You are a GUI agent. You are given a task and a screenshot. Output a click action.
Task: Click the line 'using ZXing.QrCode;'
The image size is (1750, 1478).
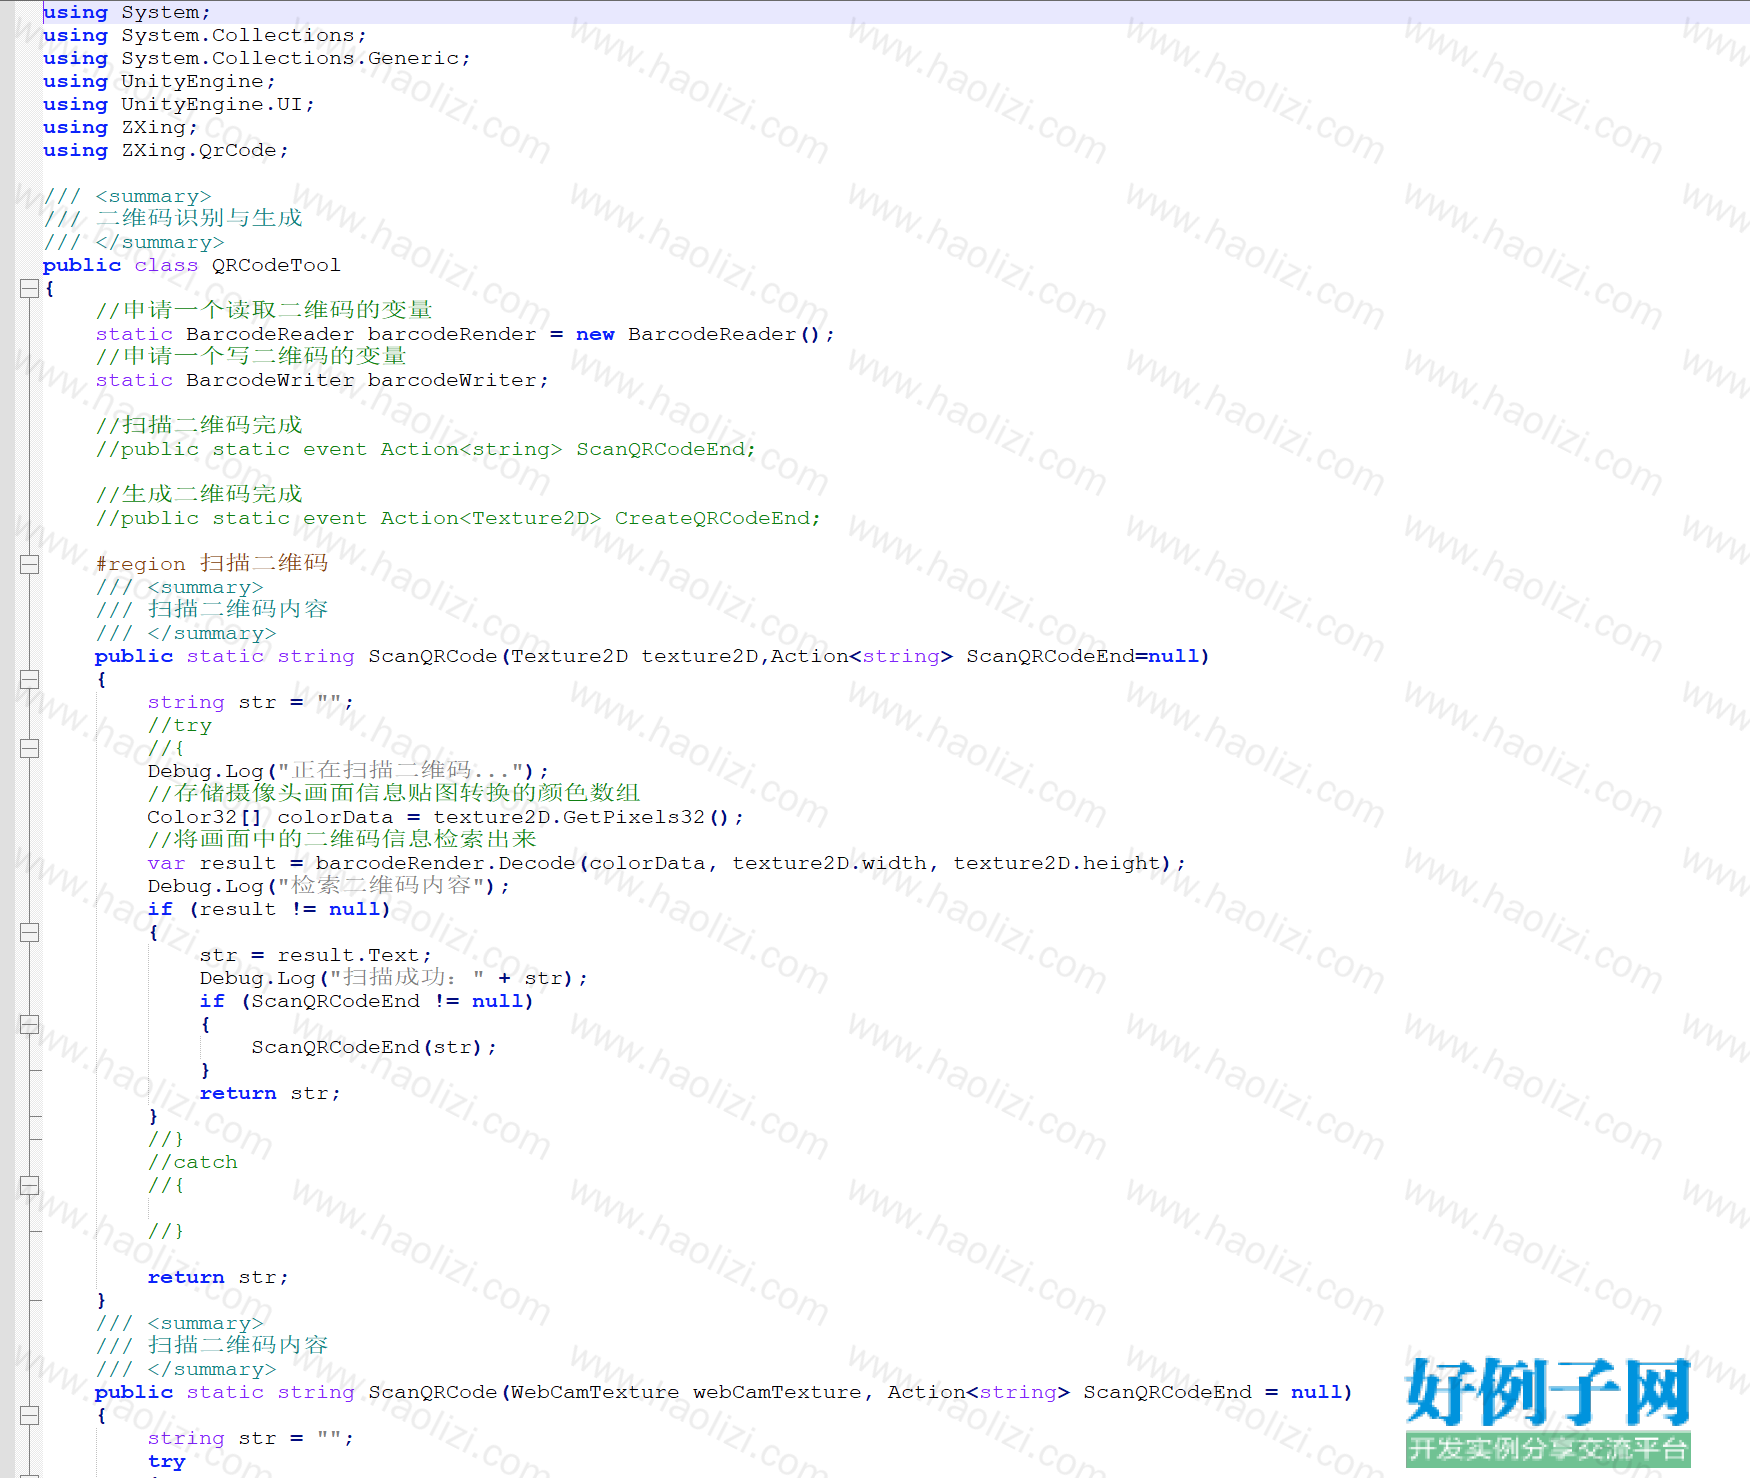(166, 150)
